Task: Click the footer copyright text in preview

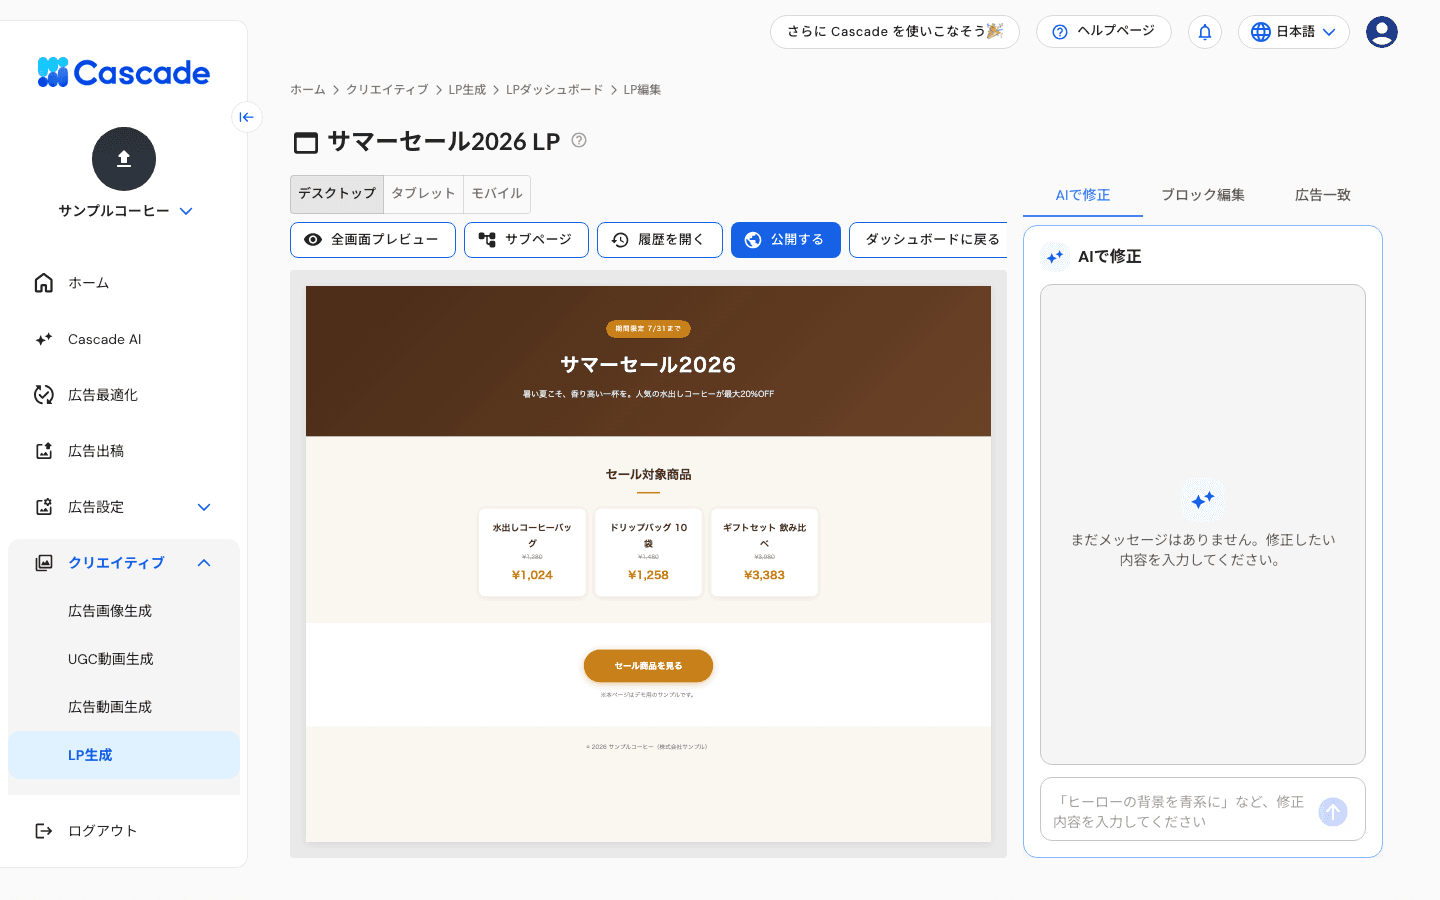Action: [x=647, y=747]
